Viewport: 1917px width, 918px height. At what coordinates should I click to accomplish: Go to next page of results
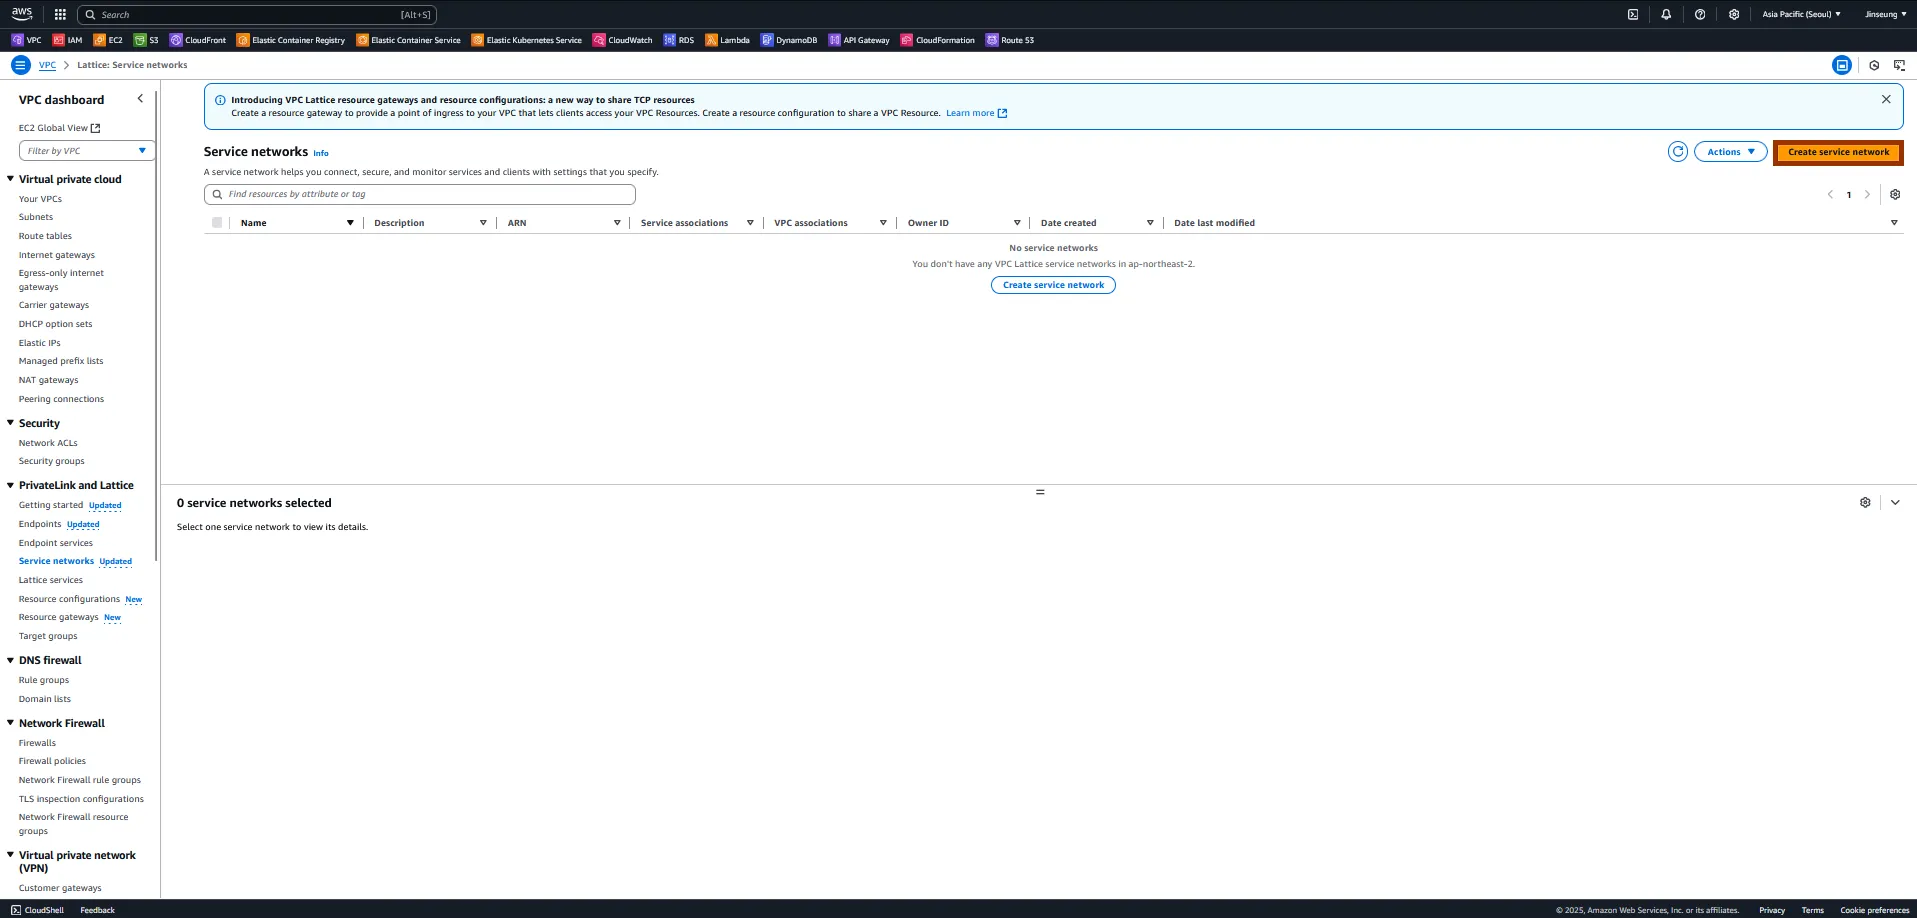tap(1867, 195)
